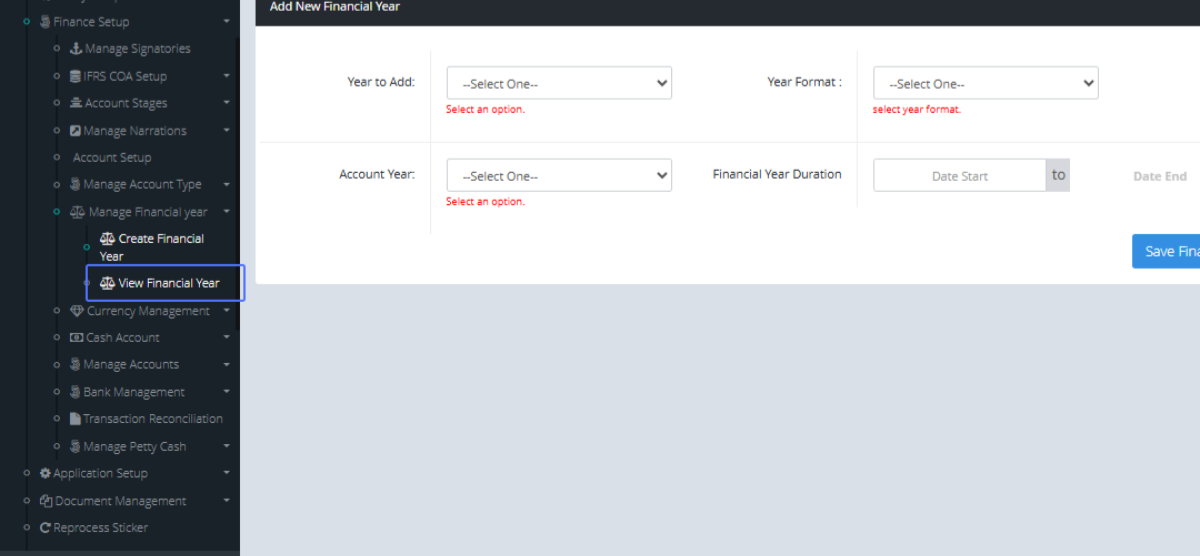Click the Date End field
1200x556 pixels.
point(1159,176)
